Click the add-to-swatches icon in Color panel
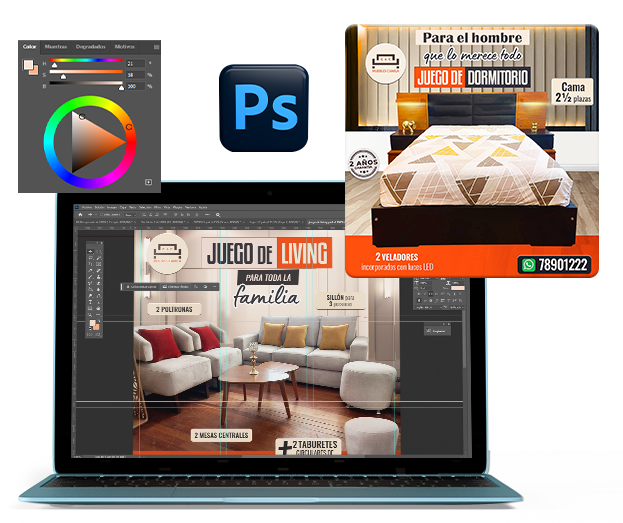Viewport: 623px width, 523px height. click(149, 182)
